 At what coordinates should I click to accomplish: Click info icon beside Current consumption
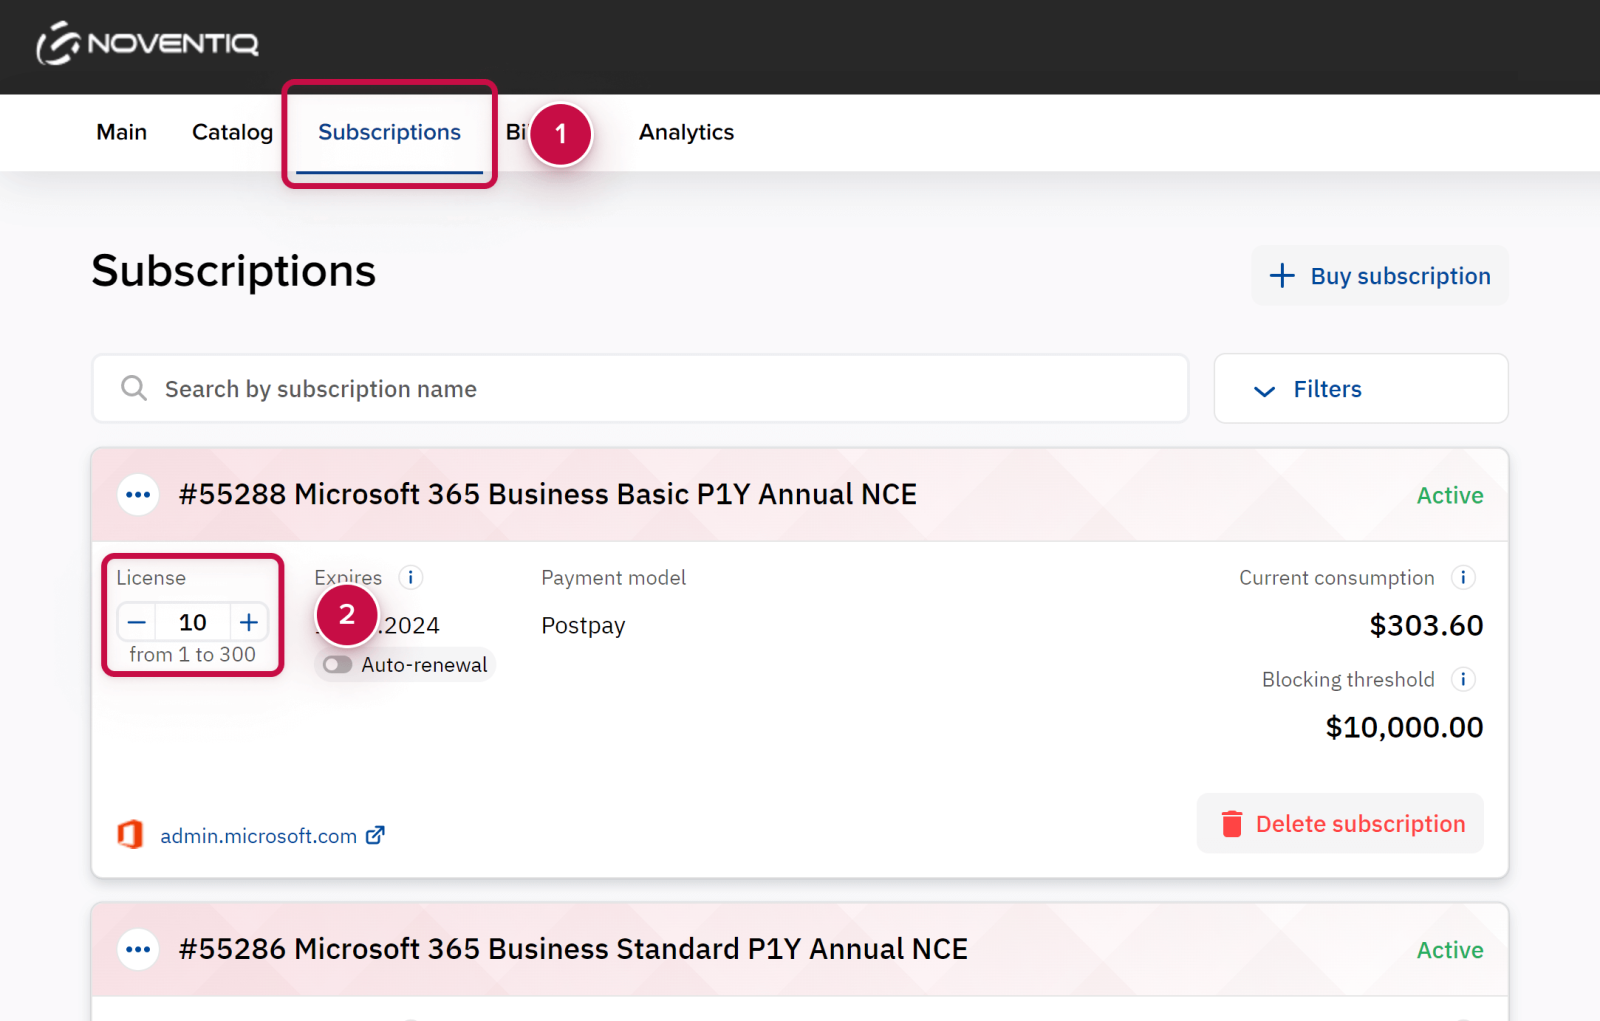click(1463, 577)
